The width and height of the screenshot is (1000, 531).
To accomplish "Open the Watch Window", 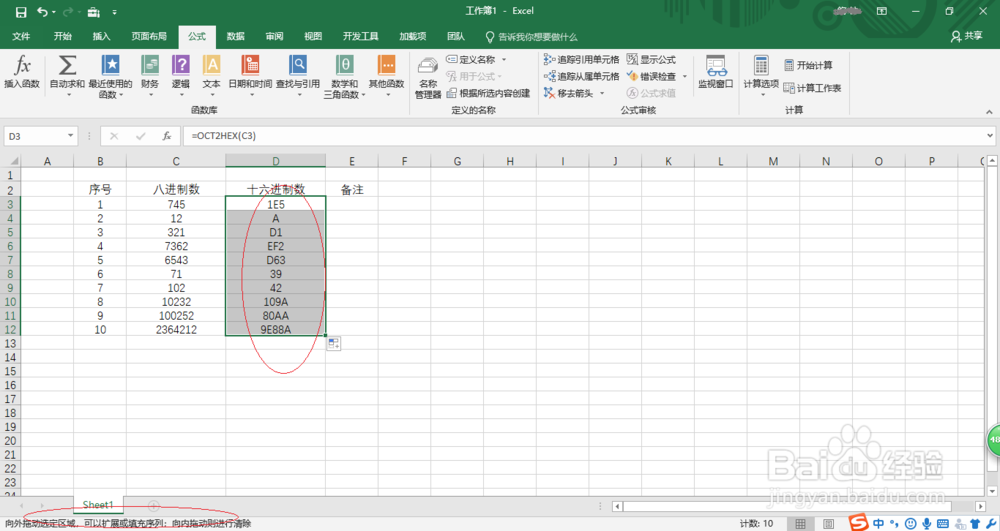I will [x=716, y=71].
